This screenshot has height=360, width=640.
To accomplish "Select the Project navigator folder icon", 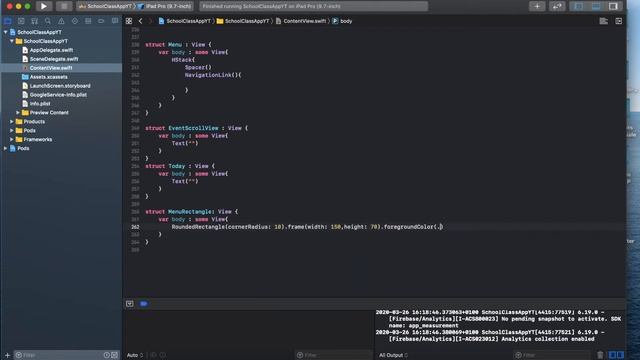I will tap(8, 21).
